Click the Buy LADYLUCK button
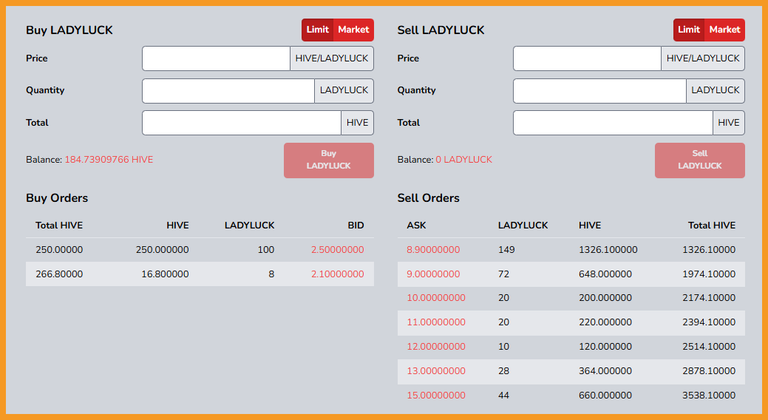 [x=329, y=160]
